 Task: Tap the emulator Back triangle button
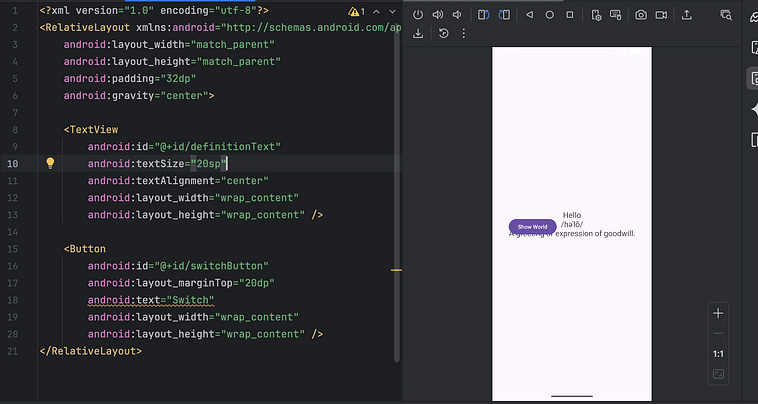[x=530, y=15]
